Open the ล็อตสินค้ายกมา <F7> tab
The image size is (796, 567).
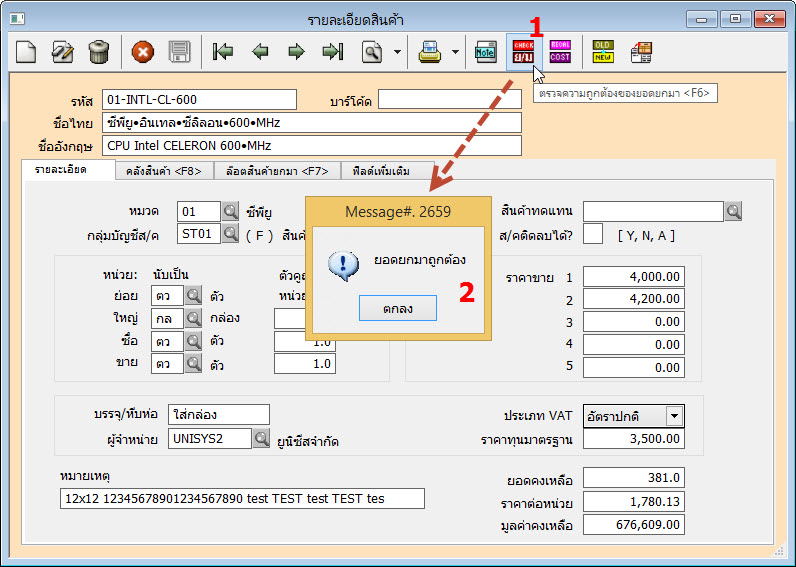click(277, 171)
